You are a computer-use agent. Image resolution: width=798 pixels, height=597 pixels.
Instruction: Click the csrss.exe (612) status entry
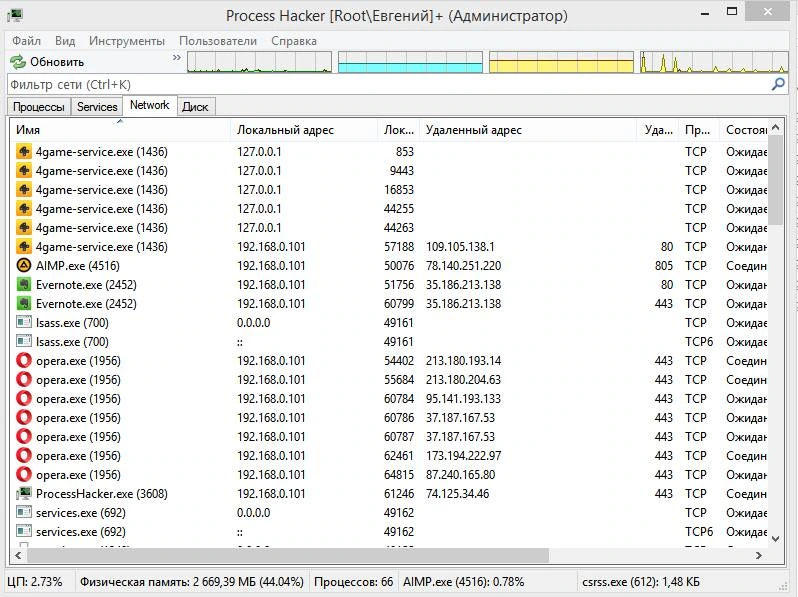pos(641,582)
